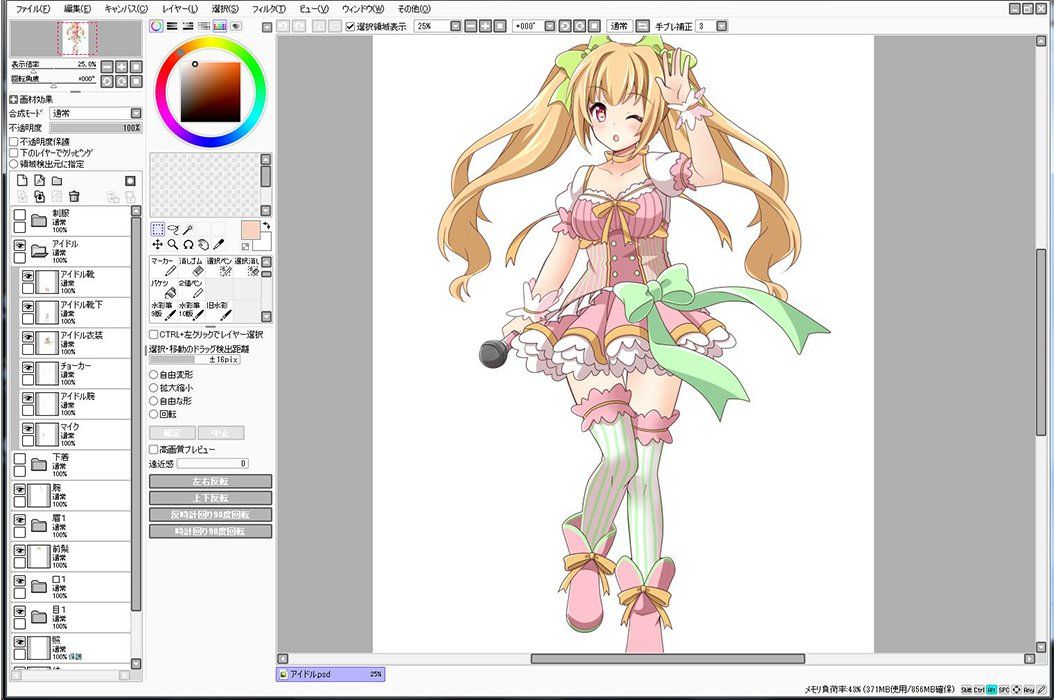Choose the eyedropper color picker tool
This screenshot has width=1054, height=700.
click(217, 244)
